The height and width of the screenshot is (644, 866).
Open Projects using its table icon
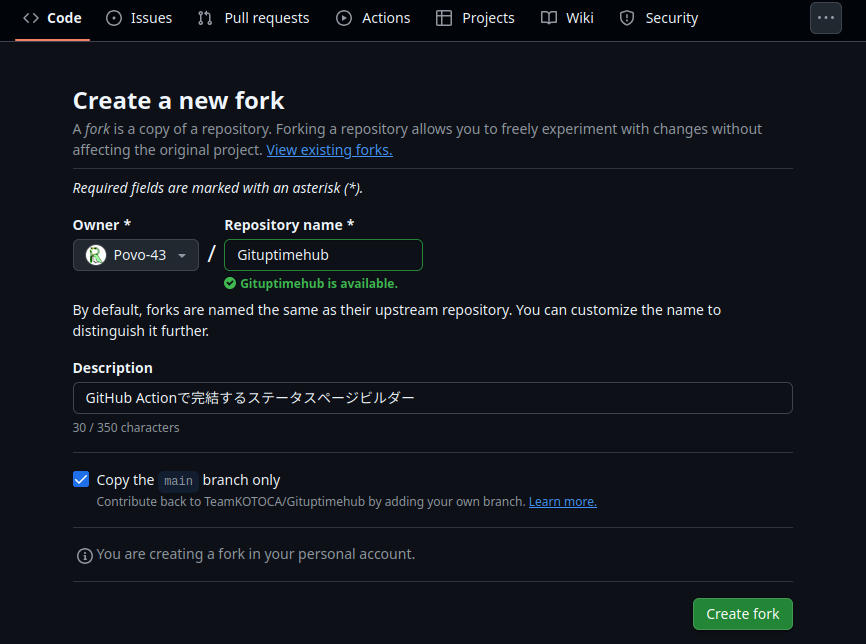pos(441,17)
